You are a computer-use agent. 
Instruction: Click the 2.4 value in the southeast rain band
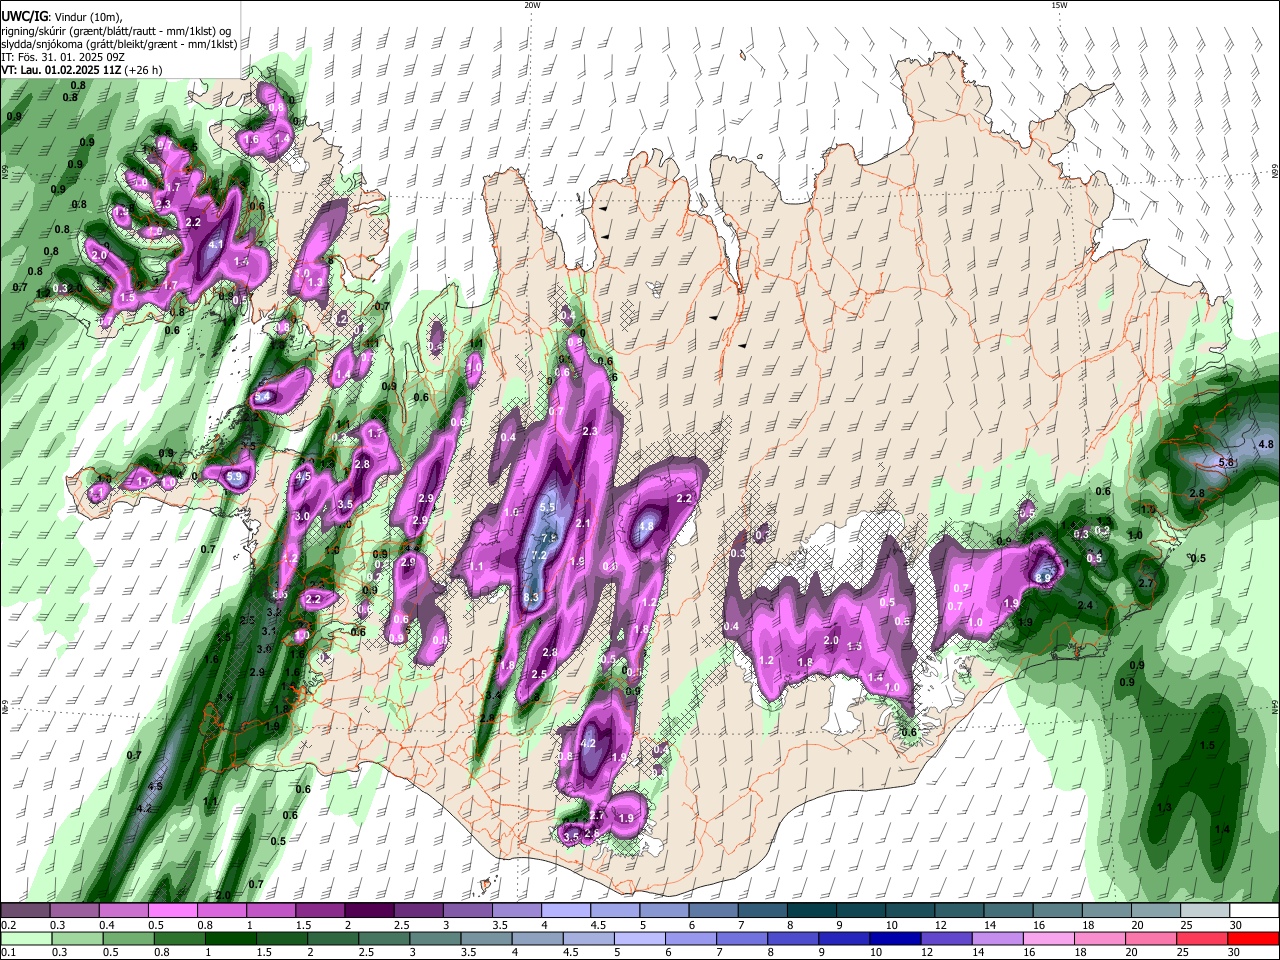(1084, 606)
